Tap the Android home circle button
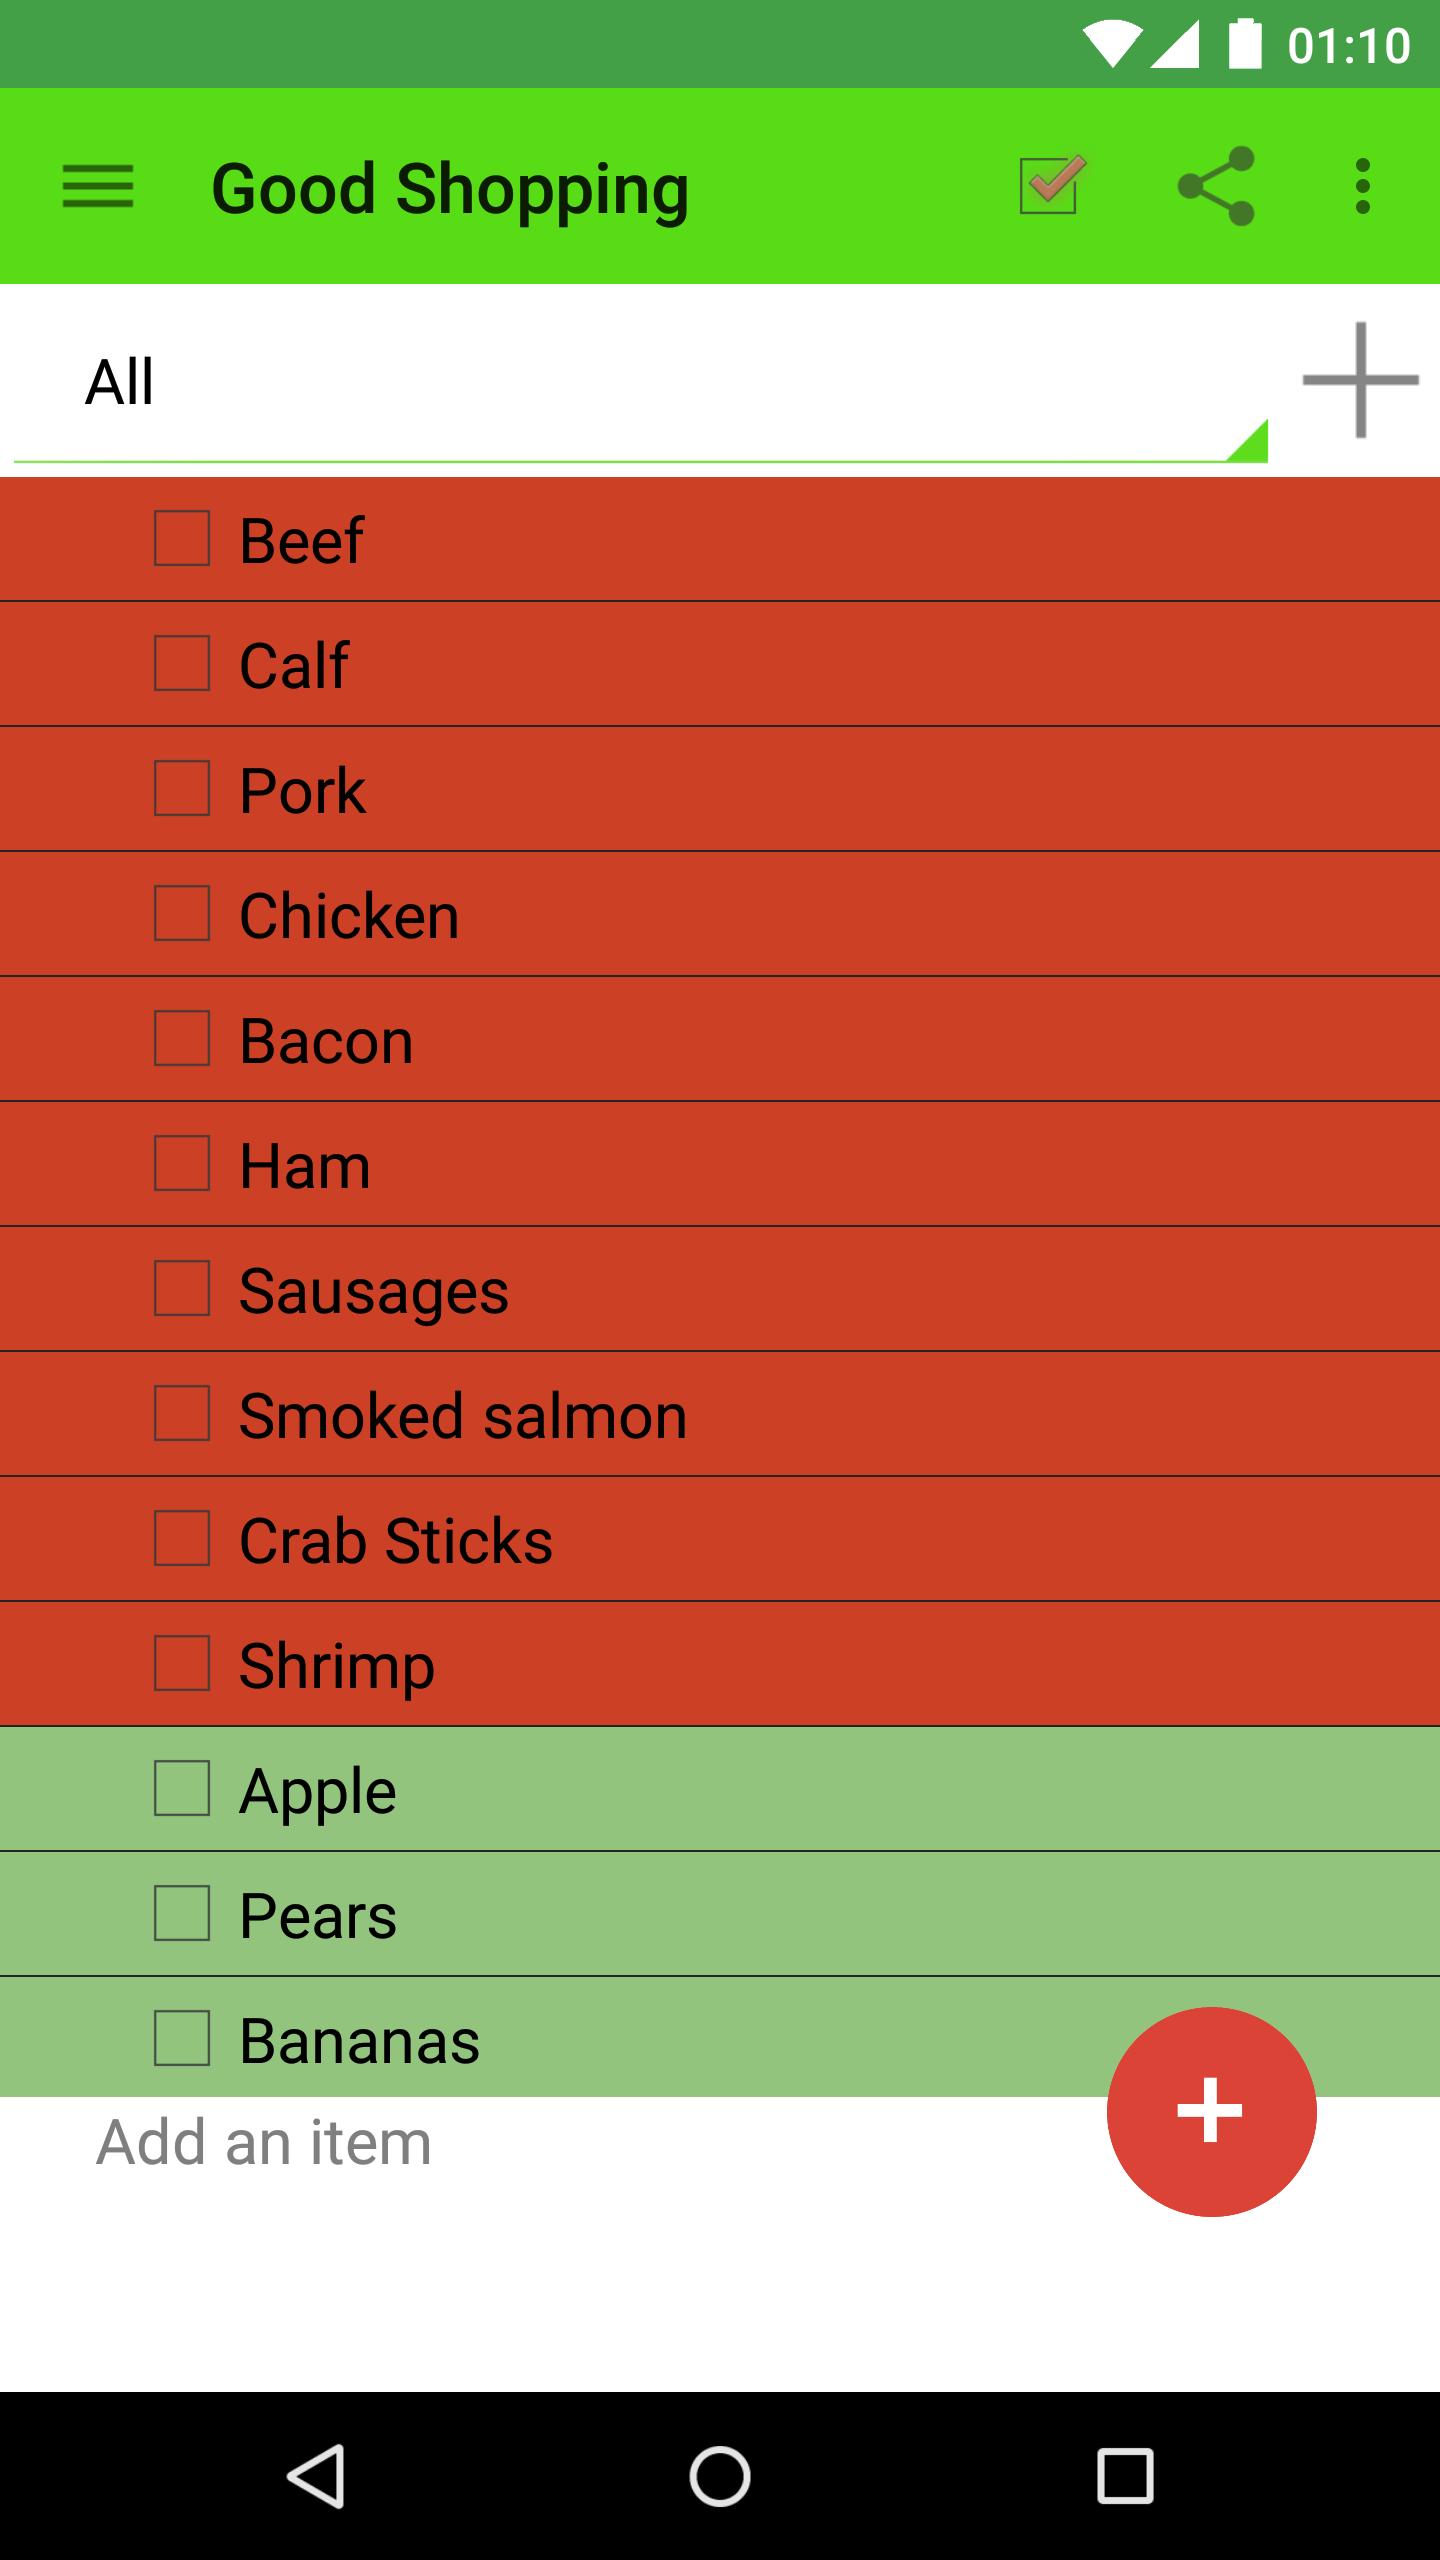 (720, 2476)
